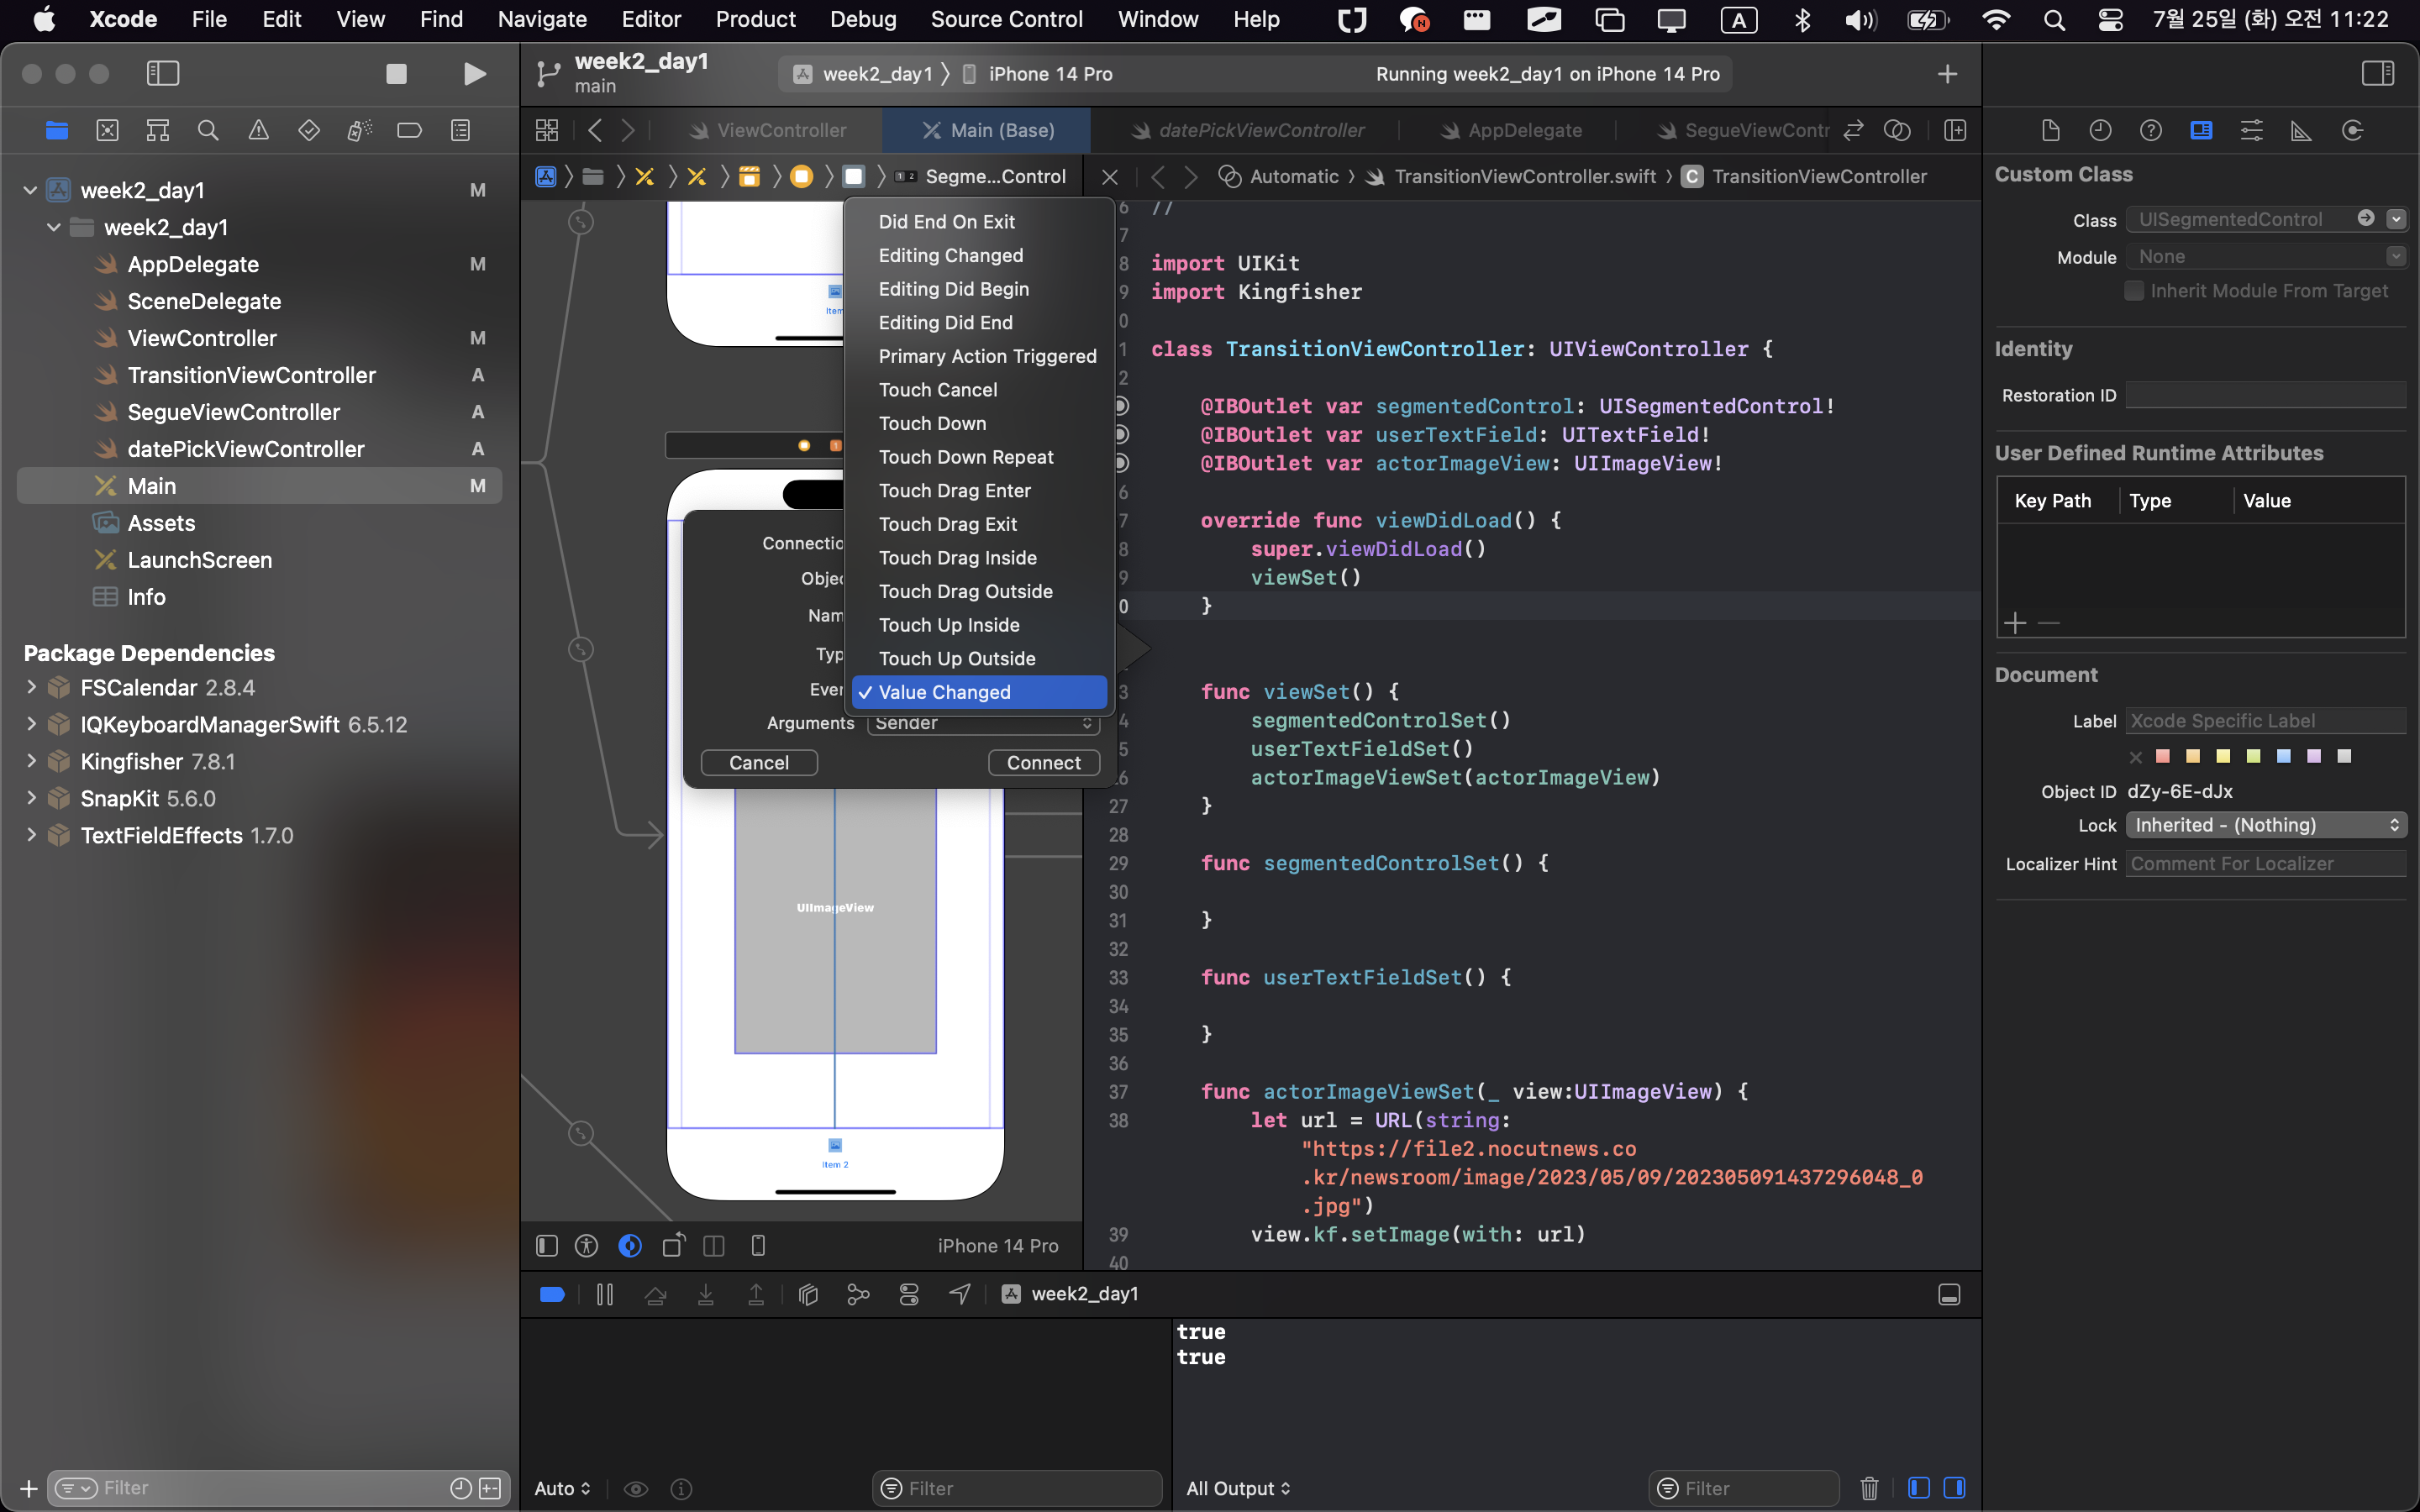Stop the running app with the stop button

396,74
